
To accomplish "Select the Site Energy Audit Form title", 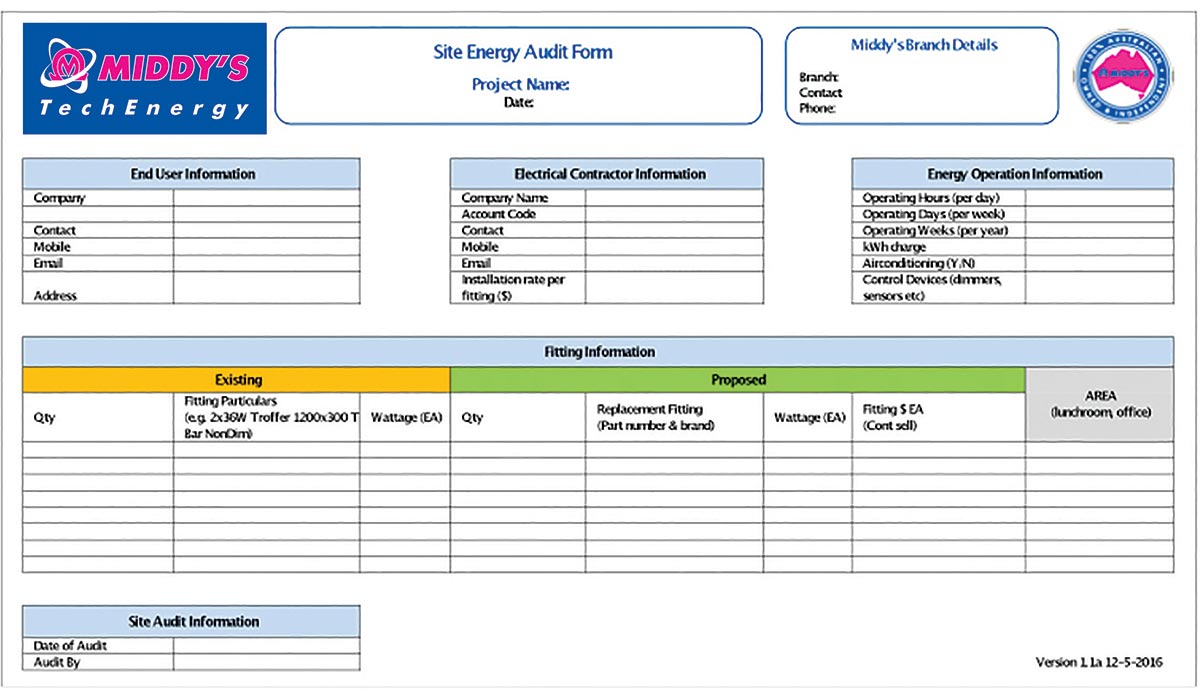I will click(522, 52).
